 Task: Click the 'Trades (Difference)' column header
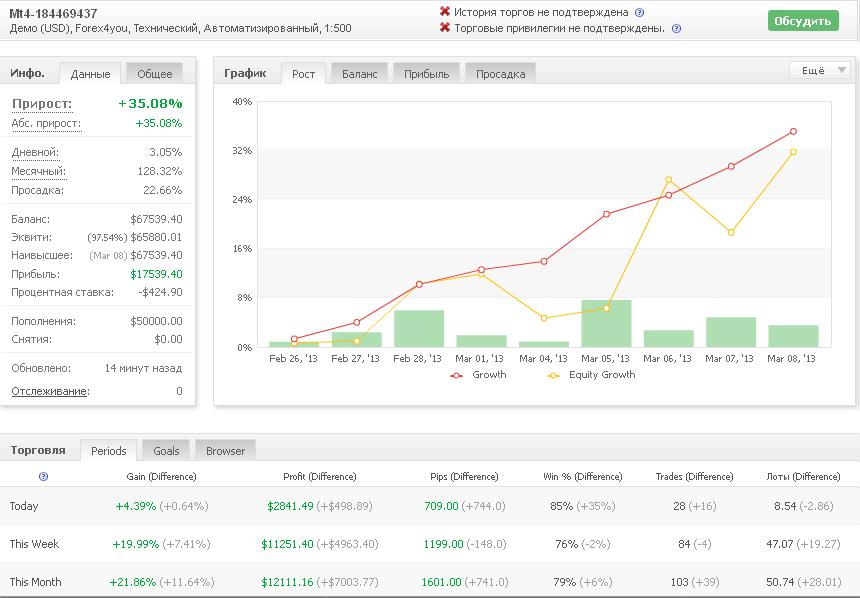point(694,476)
